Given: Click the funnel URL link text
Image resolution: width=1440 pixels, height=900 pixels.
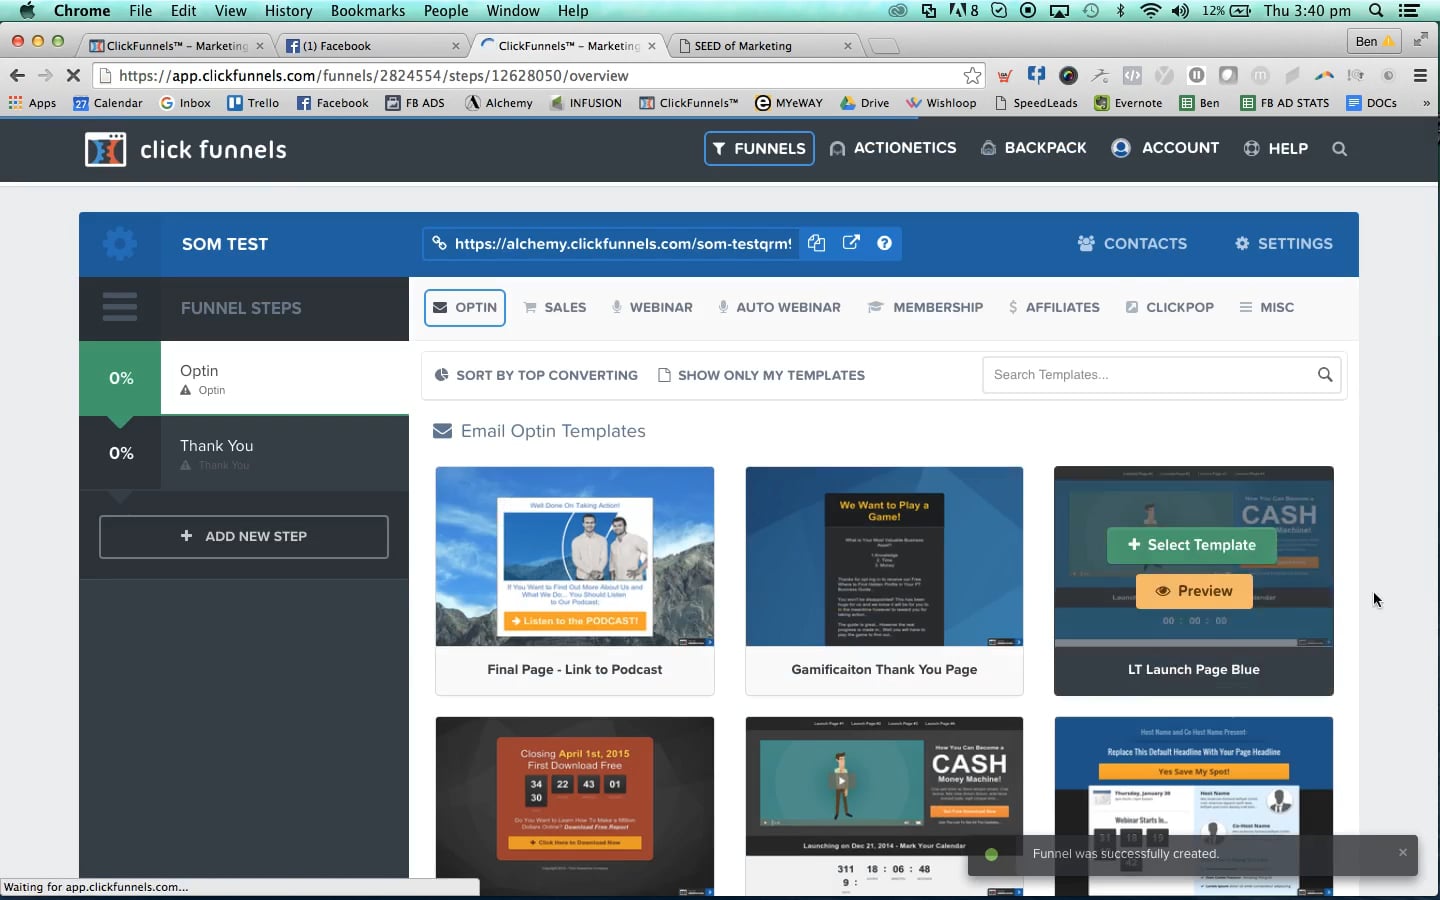Looking at the screenshot, I should click(x=623, y=243).
